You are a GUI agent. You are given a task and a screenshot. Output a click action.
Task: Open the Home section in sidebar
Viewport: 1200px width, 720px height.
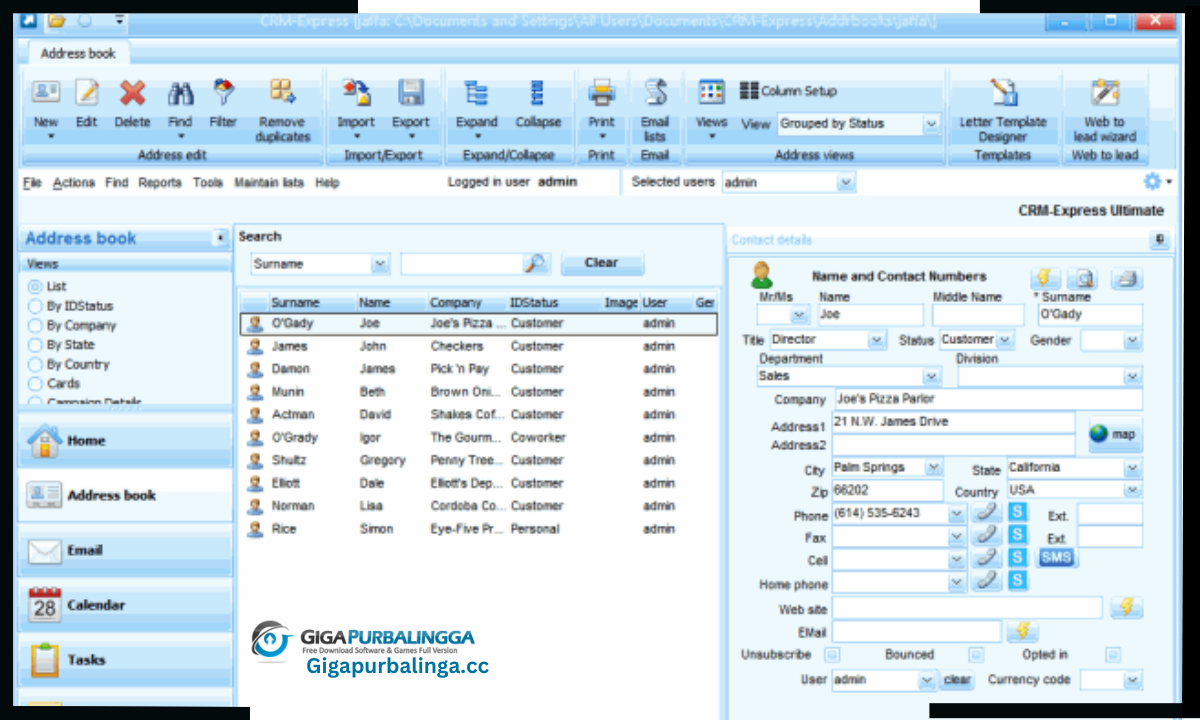click(x=125, y=440)
